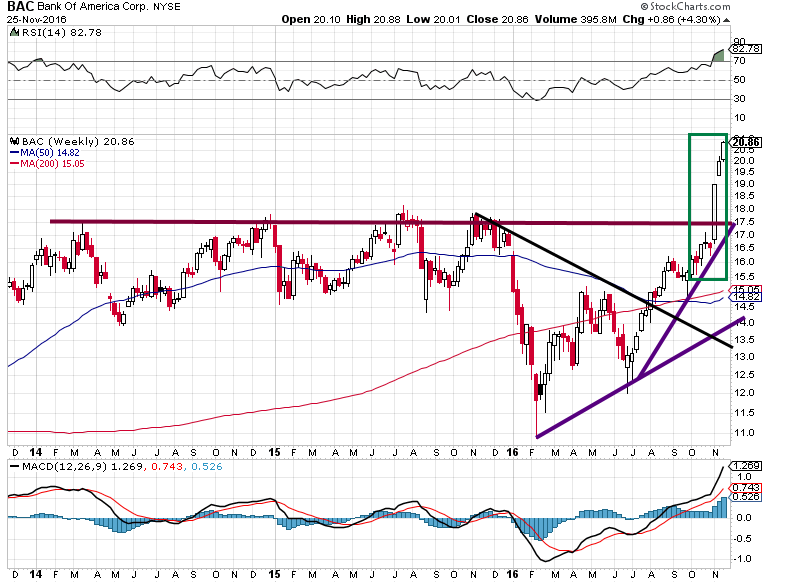Screen dimensions: 797x588
Task: Click the '15' year marker under the price chart
Action: point(274,452)
